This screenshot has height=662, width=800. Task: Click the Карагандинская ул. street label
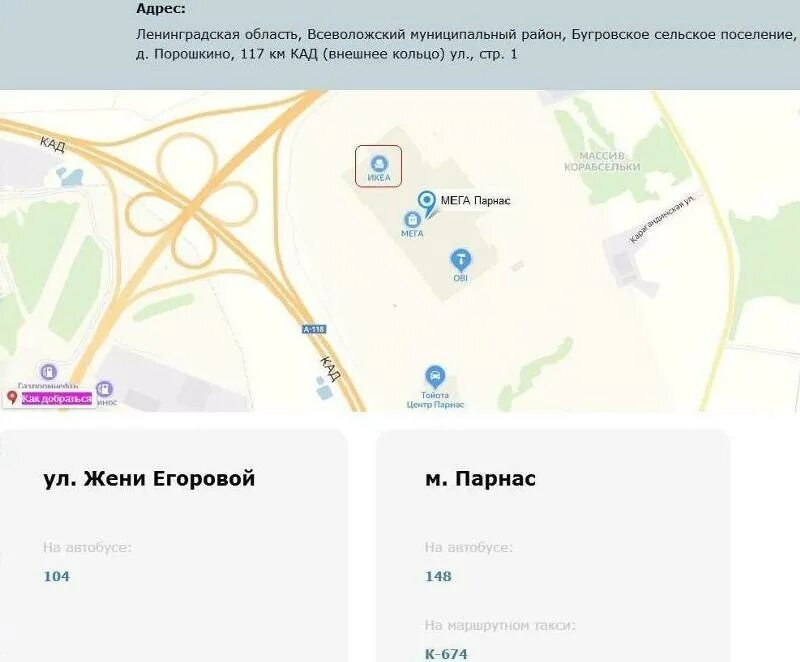[662, 218]
